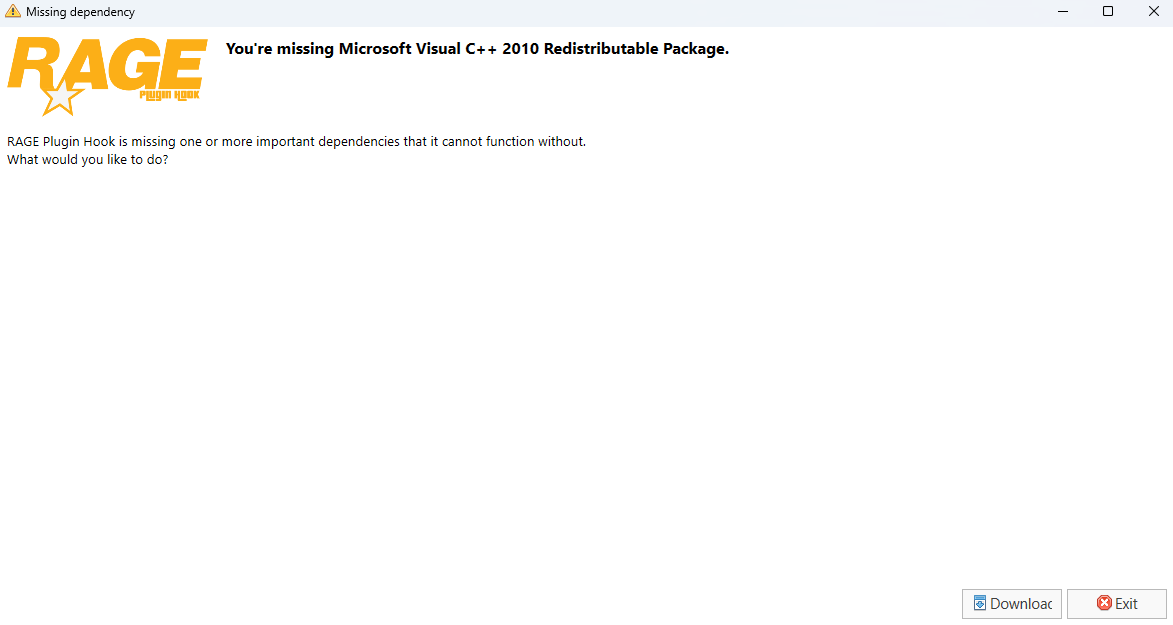Viewport: 1173px width, 625px height.
Task: Click the Exit button
Action: (1117, 603)
